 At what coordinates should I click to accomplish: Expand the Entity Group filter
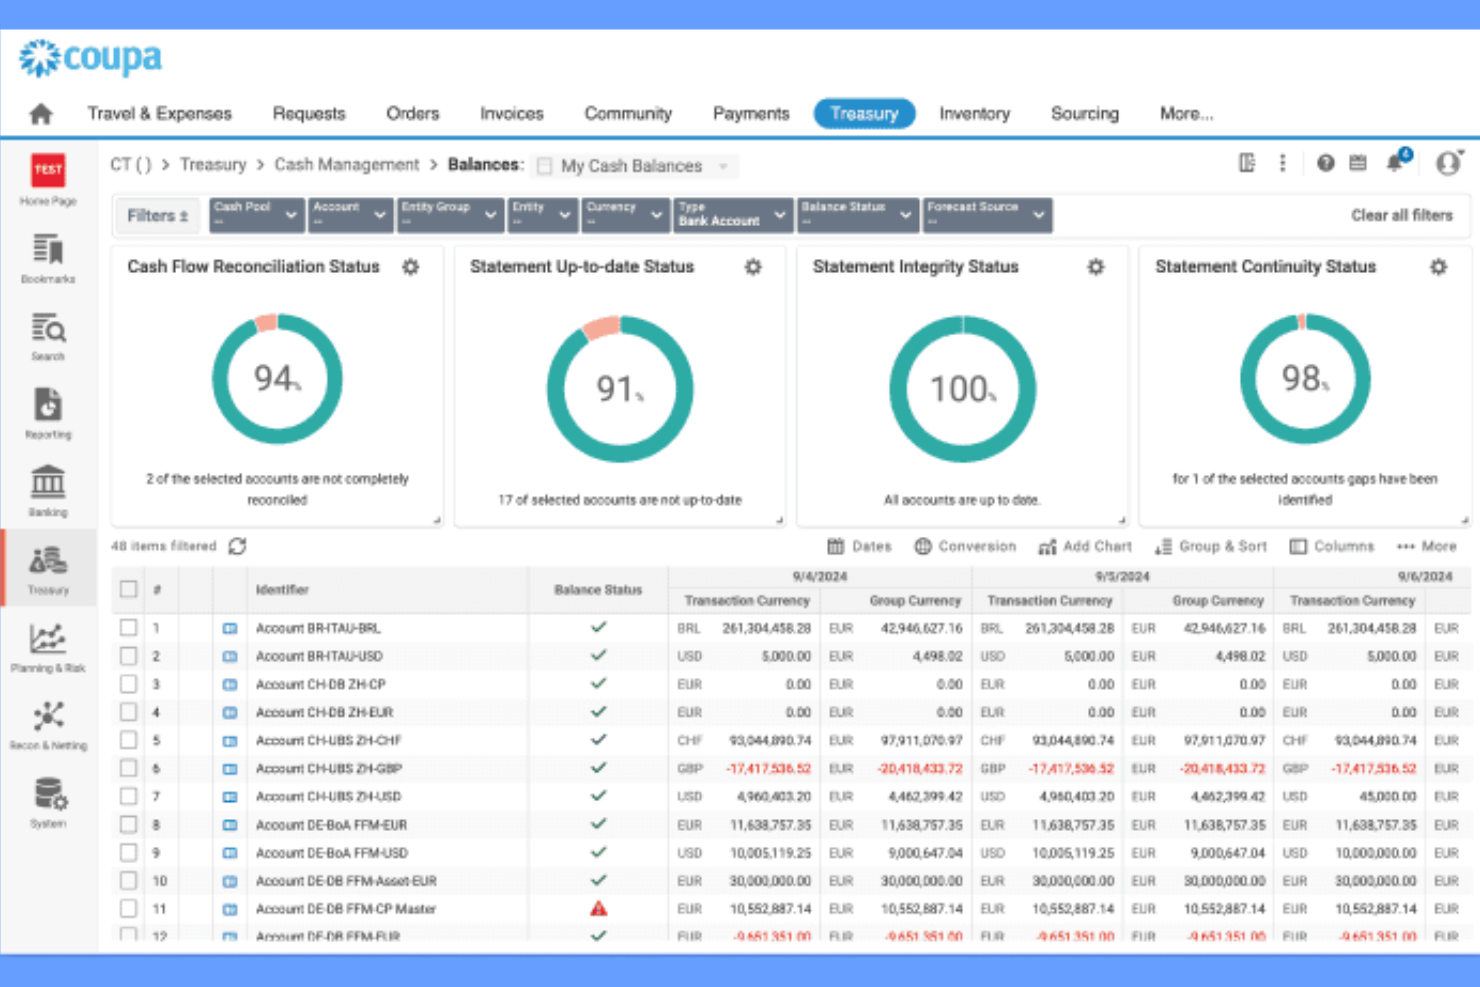coord(450,214)
